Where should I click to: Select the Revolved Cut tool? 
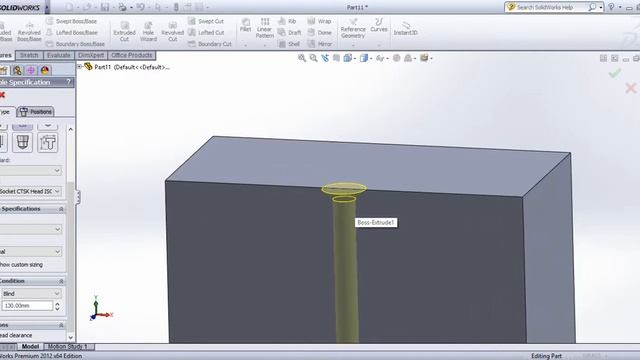point(173,31)
